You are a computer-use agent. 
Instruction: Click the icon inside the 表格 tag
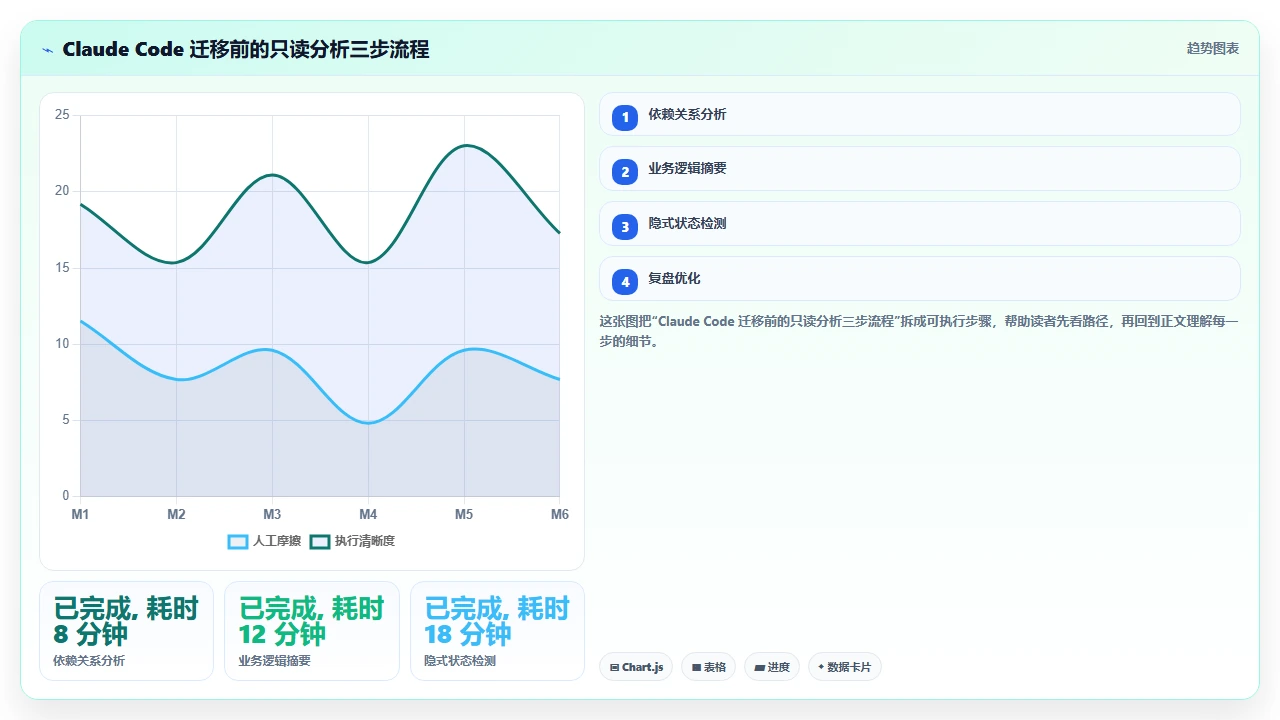click(x=696, y=667)
